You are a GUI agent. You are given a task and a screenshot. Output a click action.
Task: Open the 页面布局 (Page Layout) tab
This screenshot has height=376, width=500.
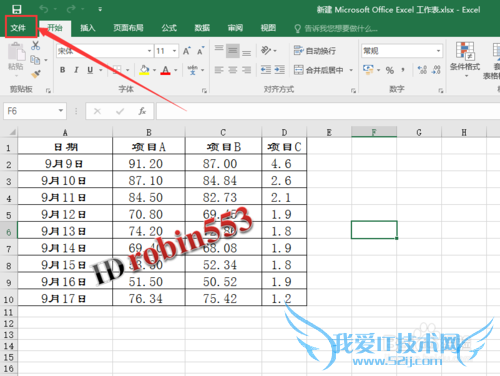click(128, 28)
